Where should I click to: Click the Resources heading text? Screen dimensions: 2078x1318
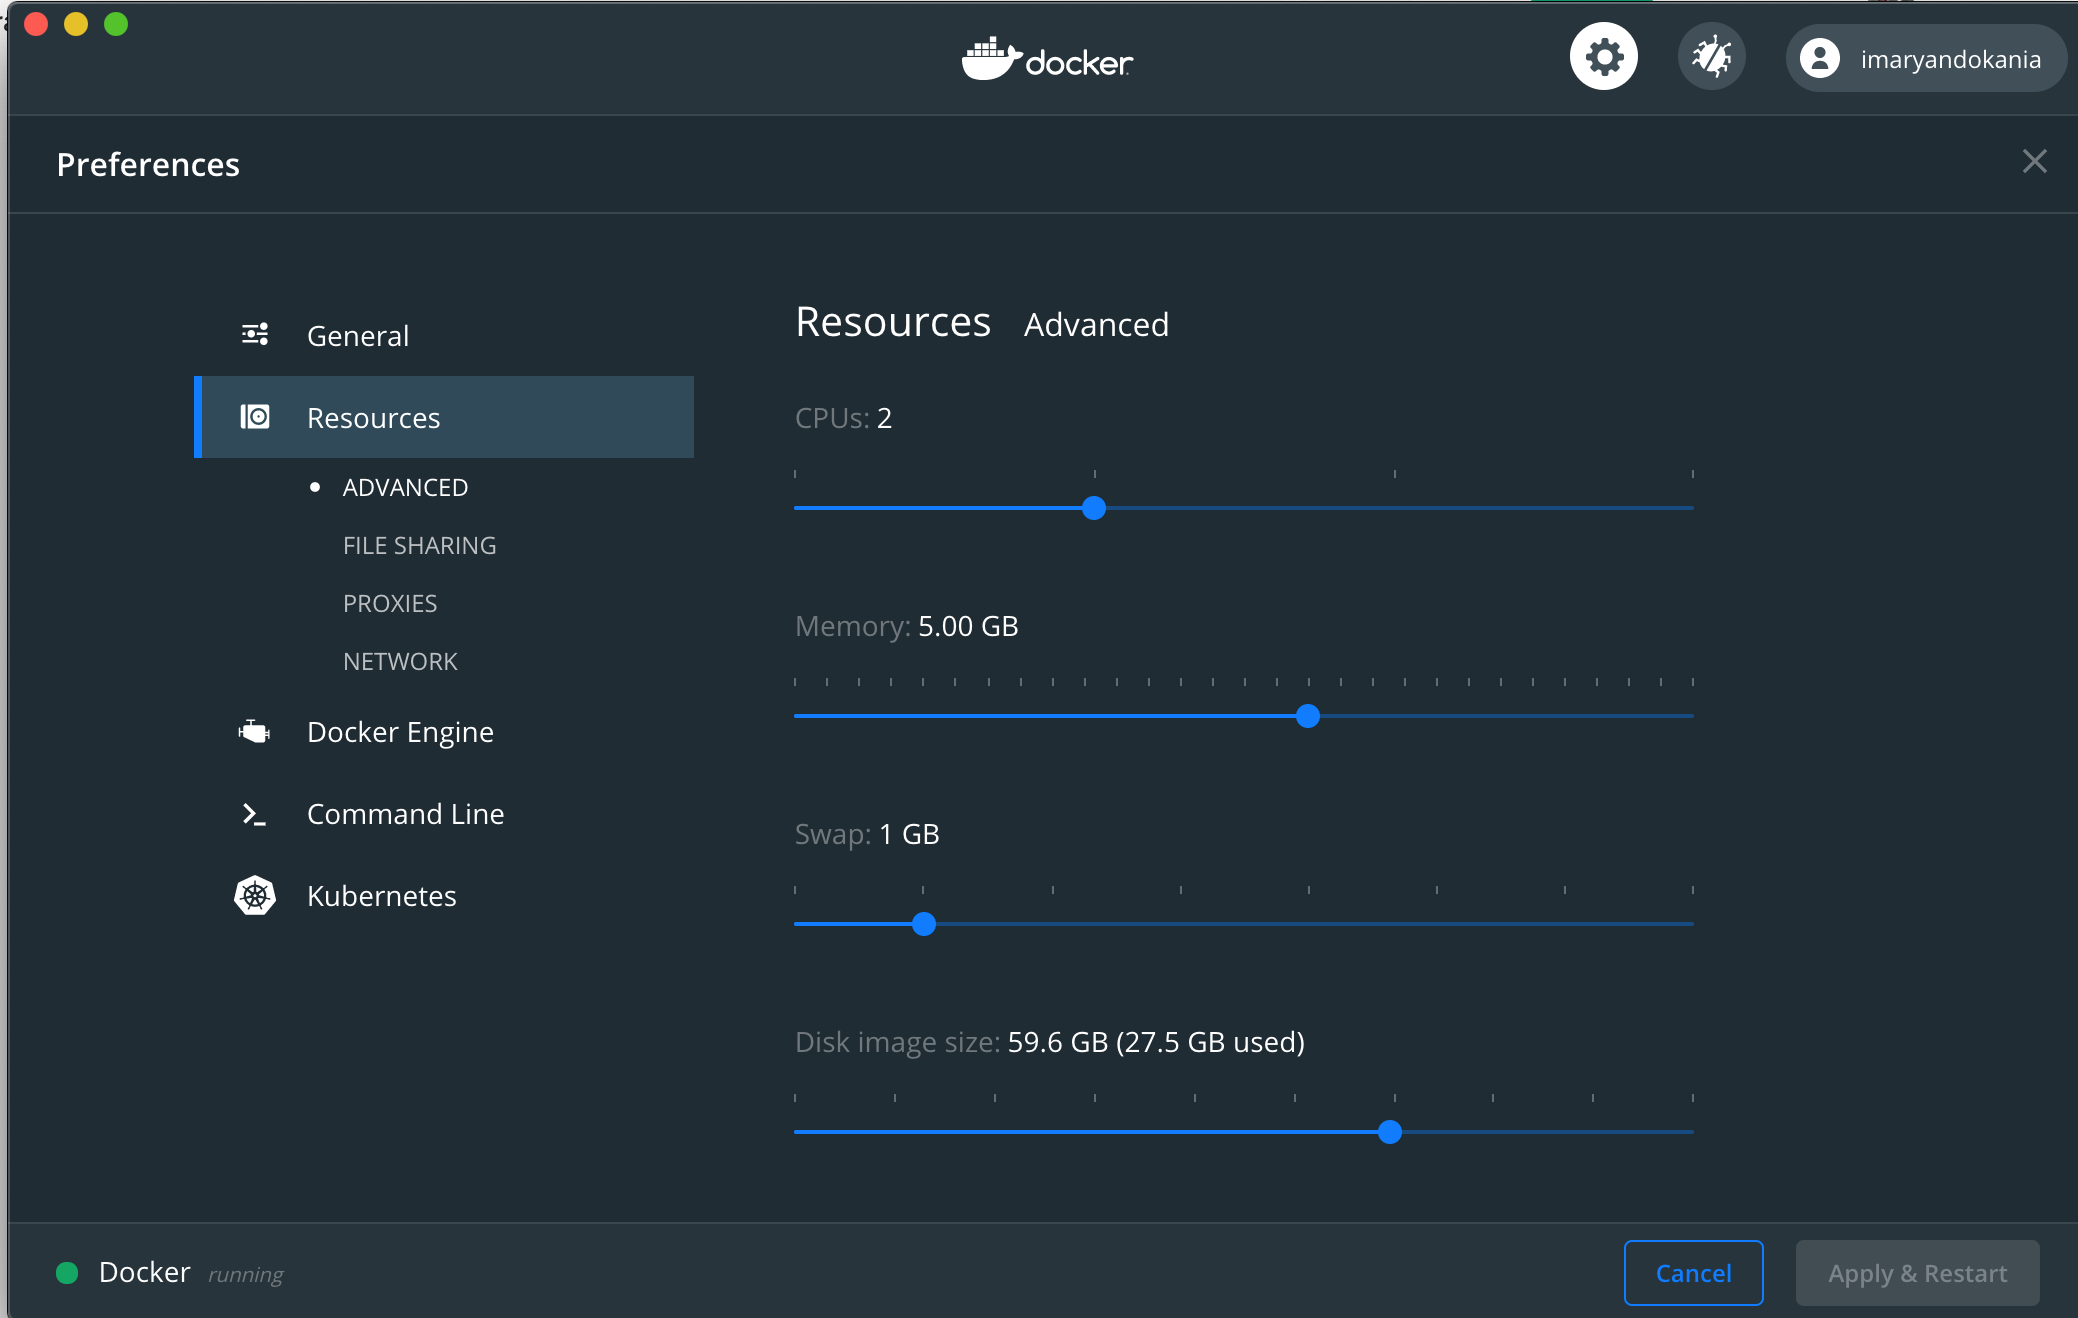coord(893,322)
